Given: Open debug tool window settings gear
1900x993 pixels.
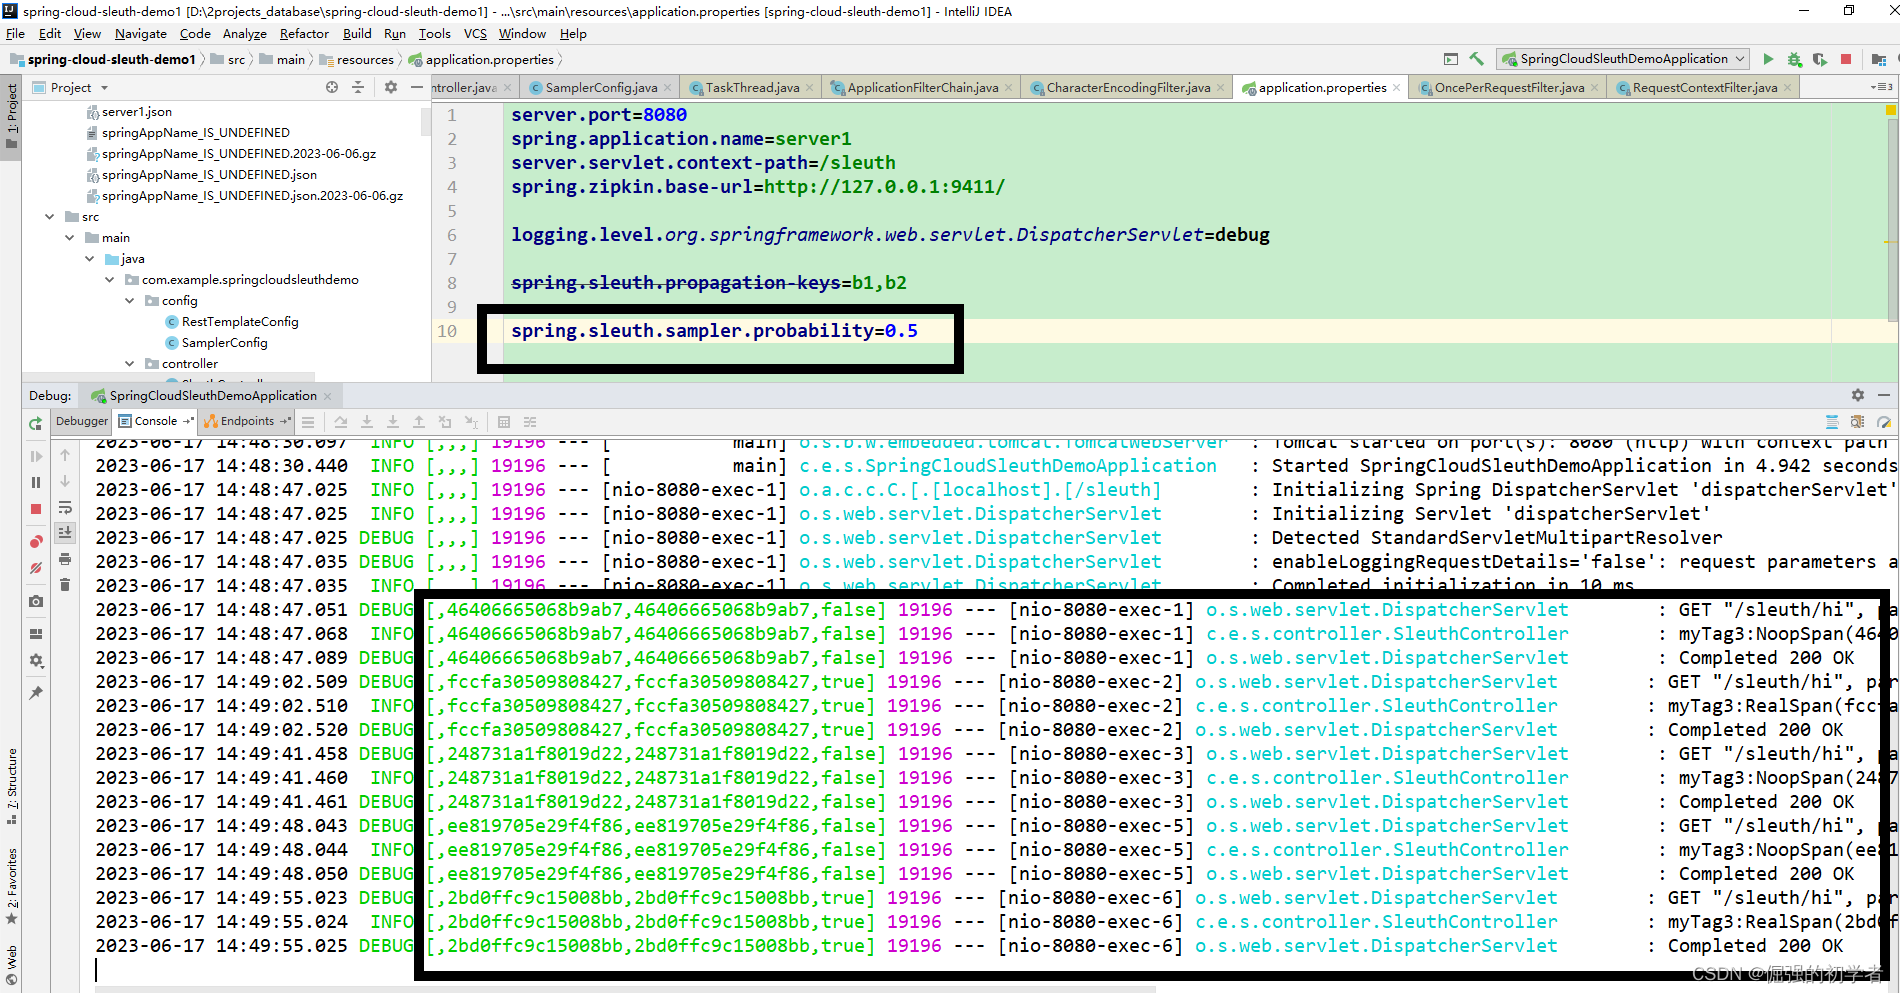Looking at the screenshot, I should pos(1858,396).
